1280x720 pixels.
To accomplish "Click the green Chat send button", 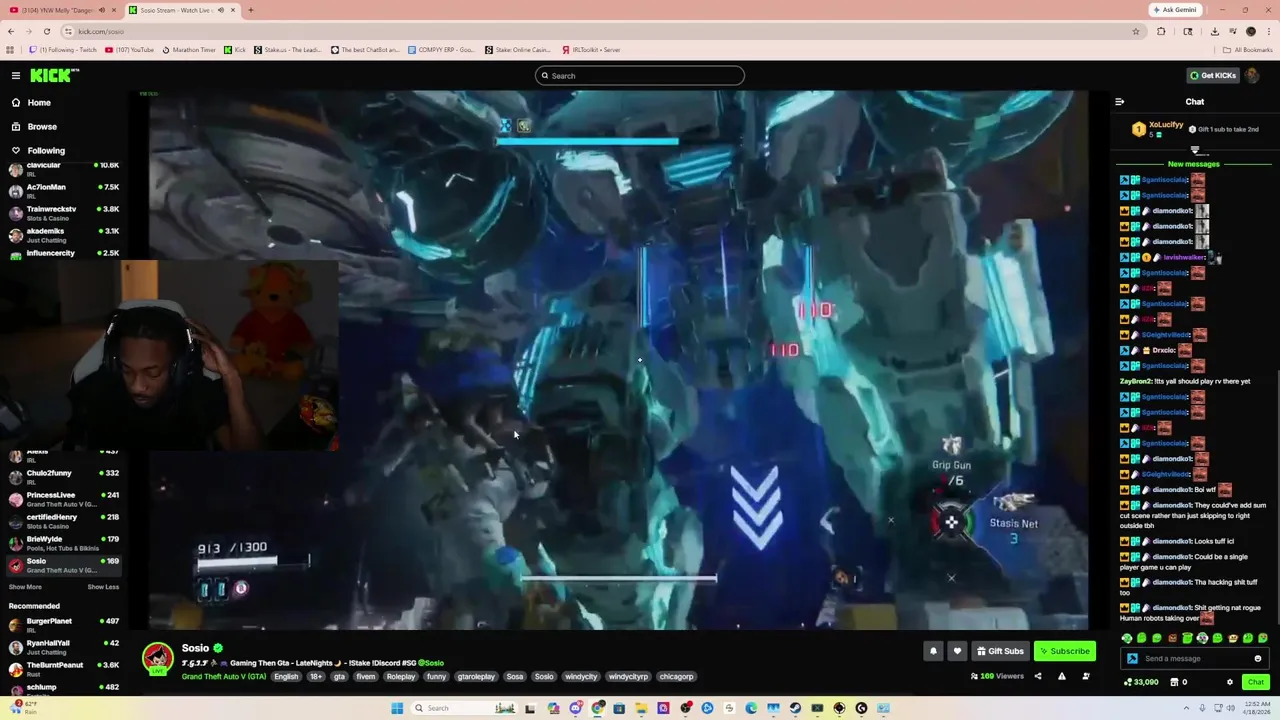I will point(1256,683).
